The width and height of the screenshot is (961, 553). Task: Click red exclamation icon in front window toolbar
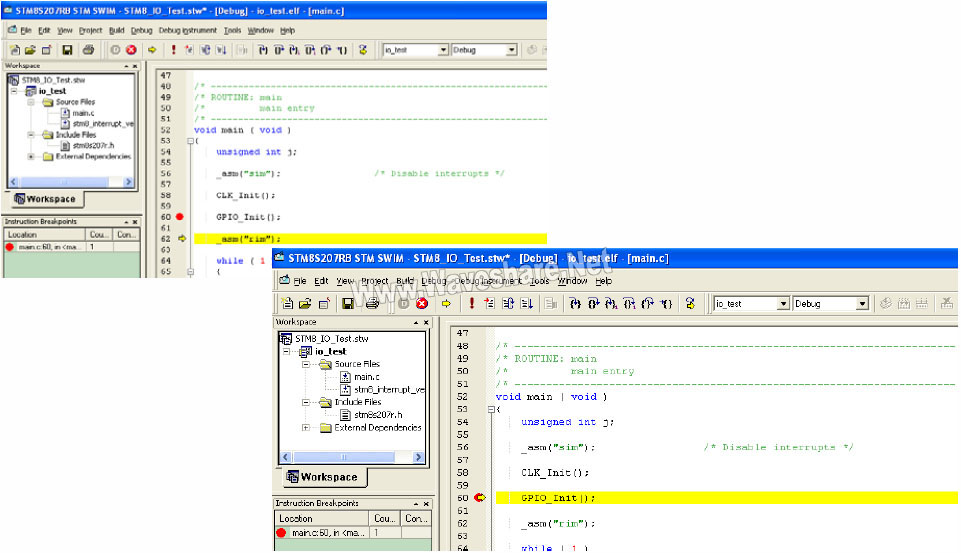[472, 304]
